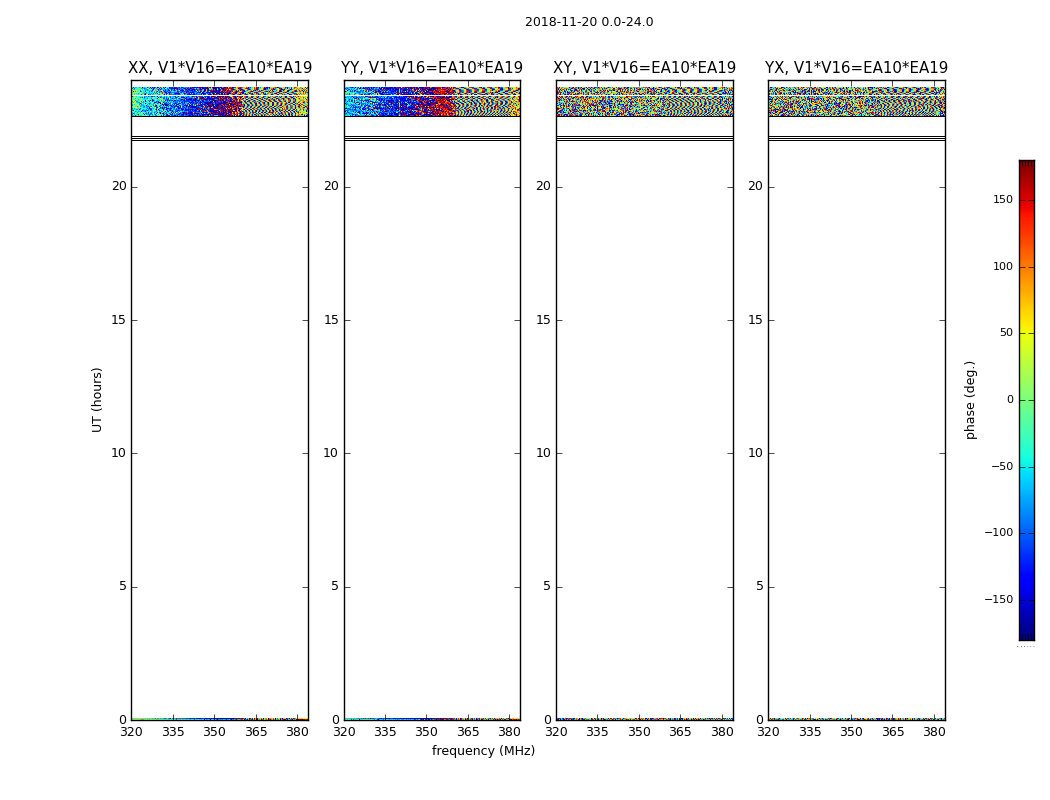The width and height of the screenshot is (1050, 800).
Task: Click the 335 frequency tick label of the XY panel
Action: click(597, 732)
